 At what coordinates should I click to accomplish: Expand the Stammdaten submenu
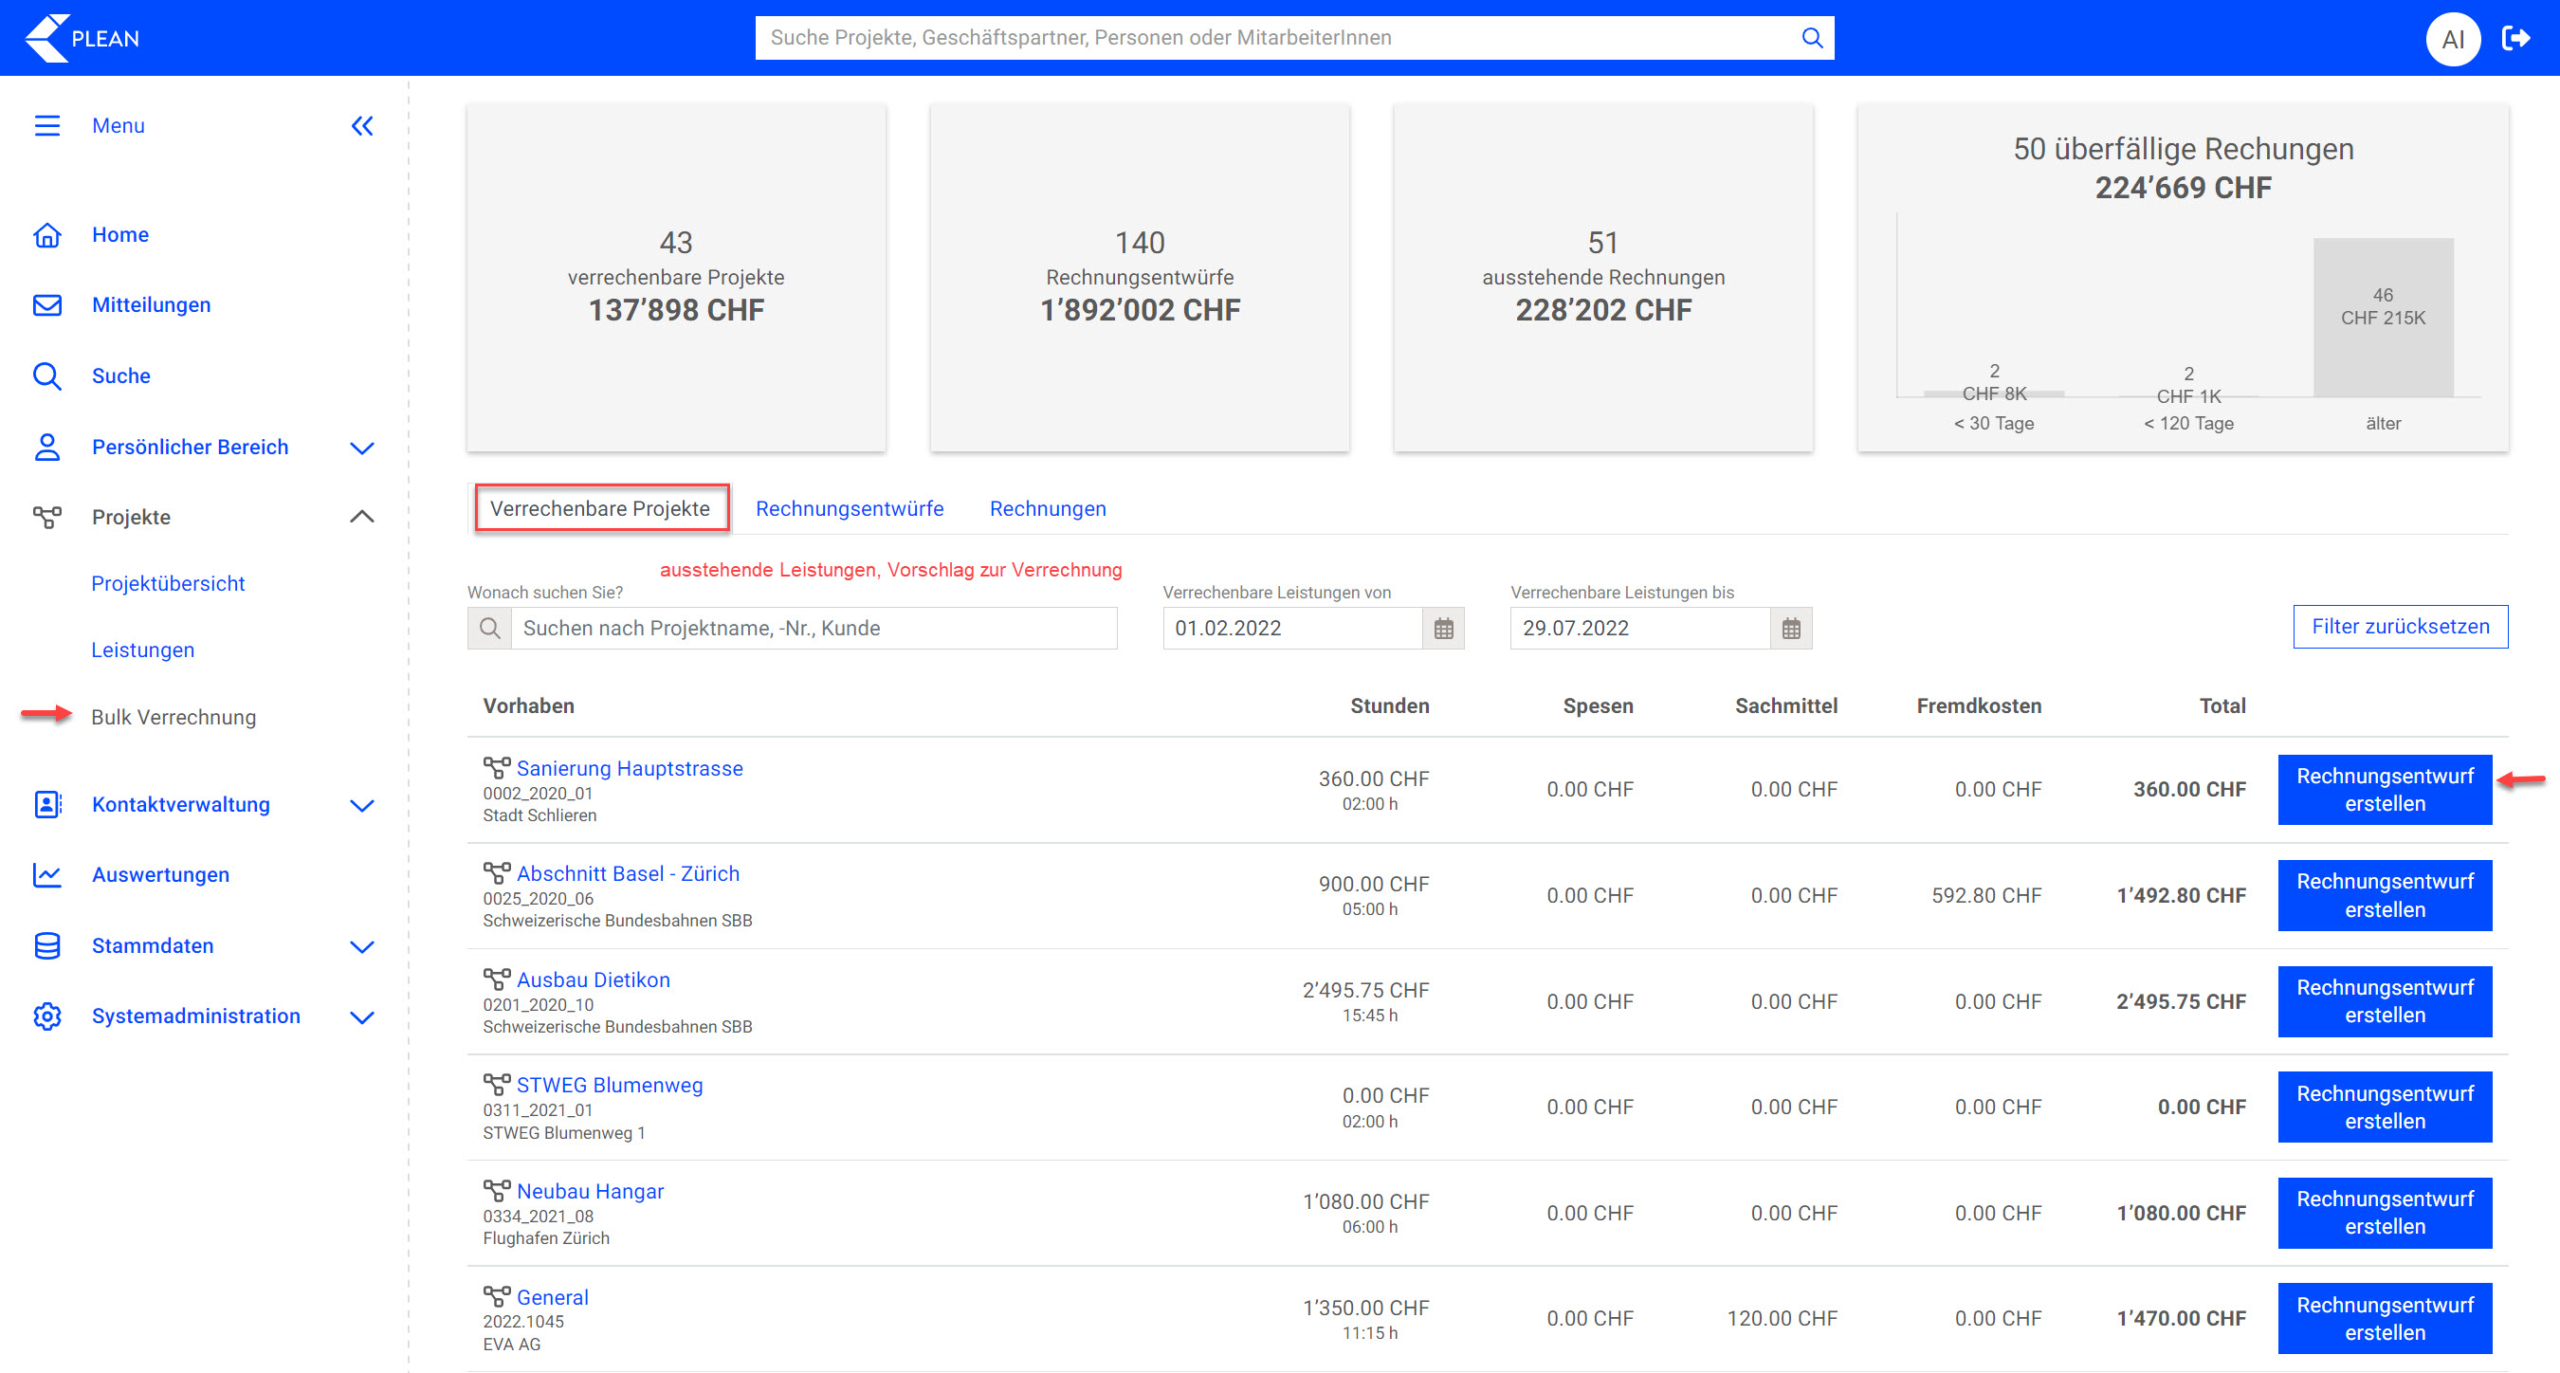pyautogui.click(x=362, y=946)
